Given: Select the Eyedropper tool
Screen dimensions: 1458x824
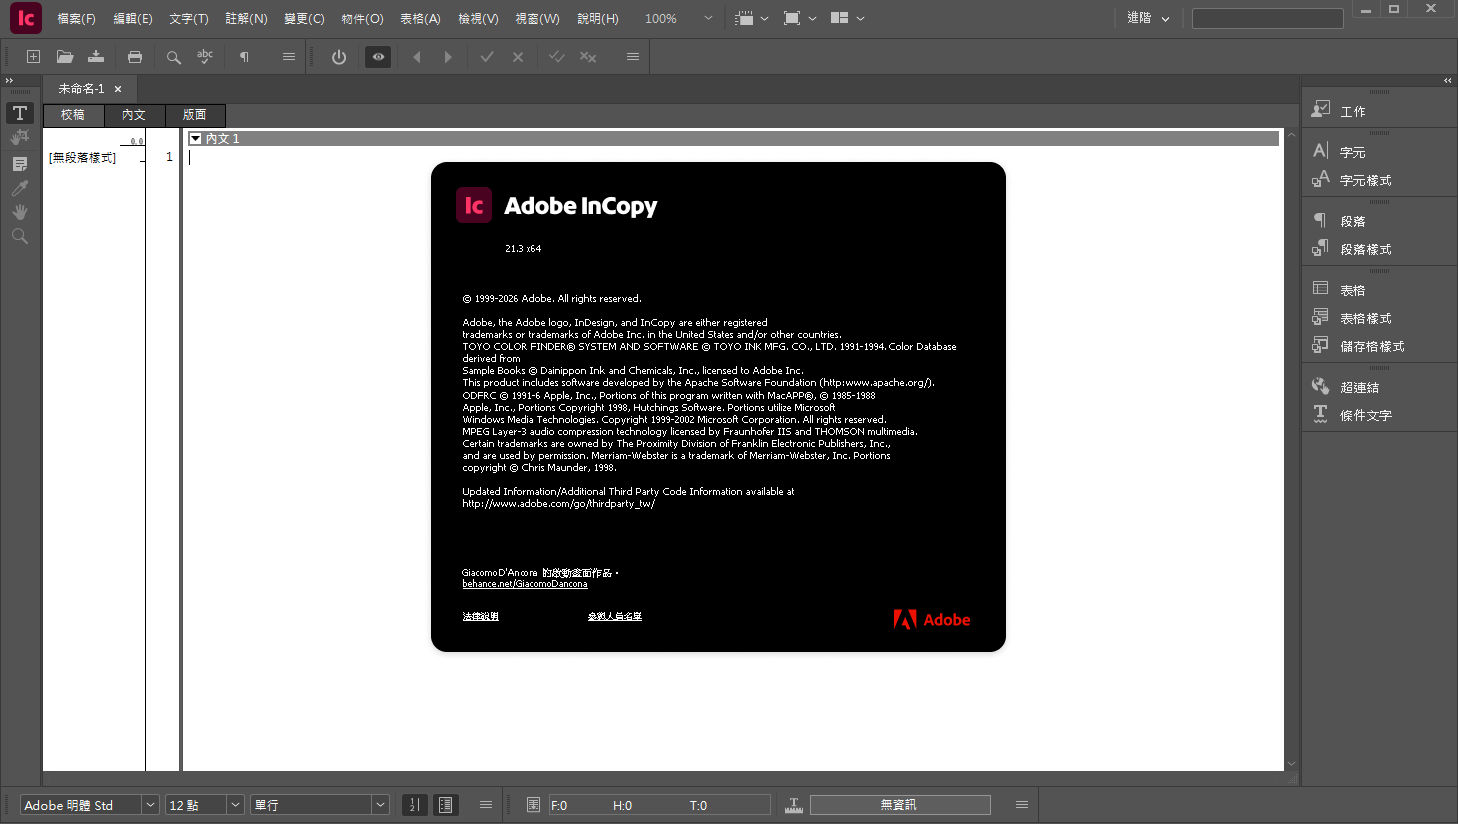Looking at the screenshot, I should 20,188.
